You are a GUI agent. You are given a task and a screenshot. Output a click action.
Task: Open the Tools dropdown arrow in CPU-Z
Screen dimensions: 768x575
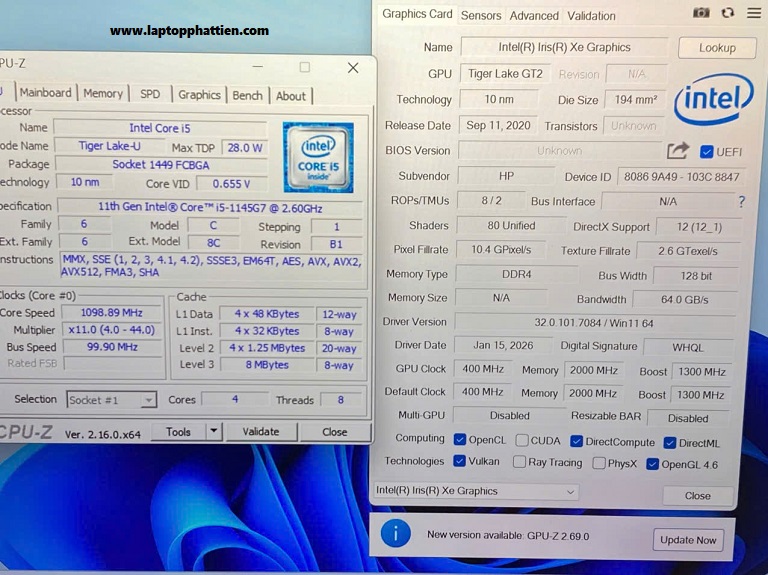214,431
